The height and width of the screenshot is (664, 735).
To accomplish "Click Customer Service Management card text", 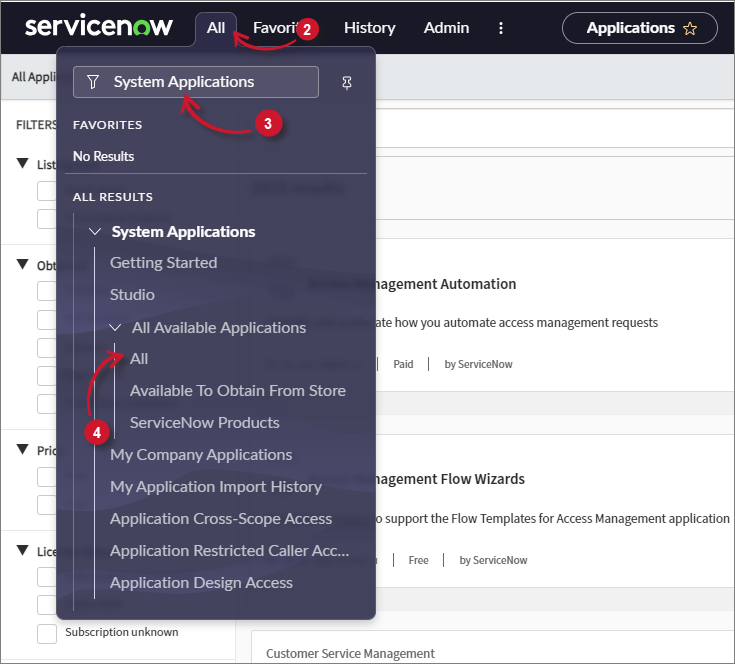I will click(x=350, y=653).
